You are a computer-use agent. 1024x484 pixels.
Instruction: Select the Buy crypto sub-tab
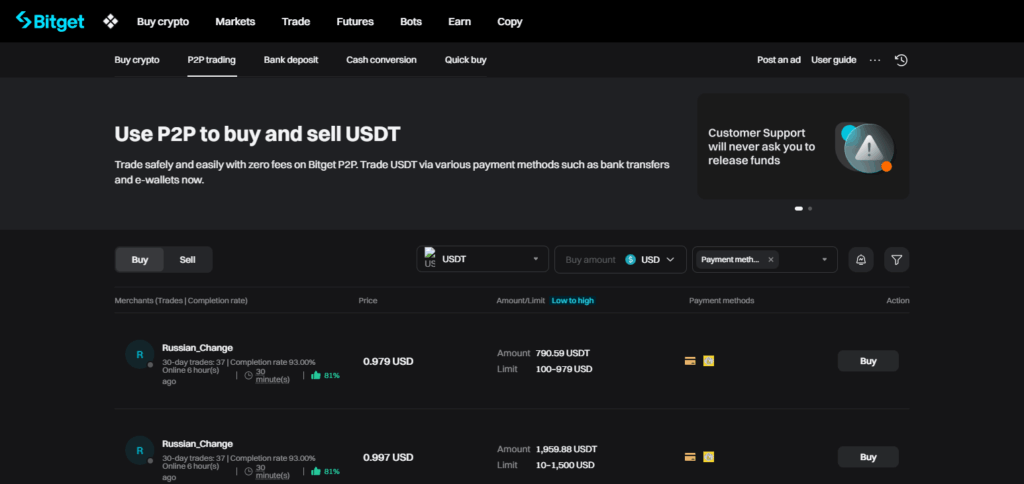(x=137, y=60)
